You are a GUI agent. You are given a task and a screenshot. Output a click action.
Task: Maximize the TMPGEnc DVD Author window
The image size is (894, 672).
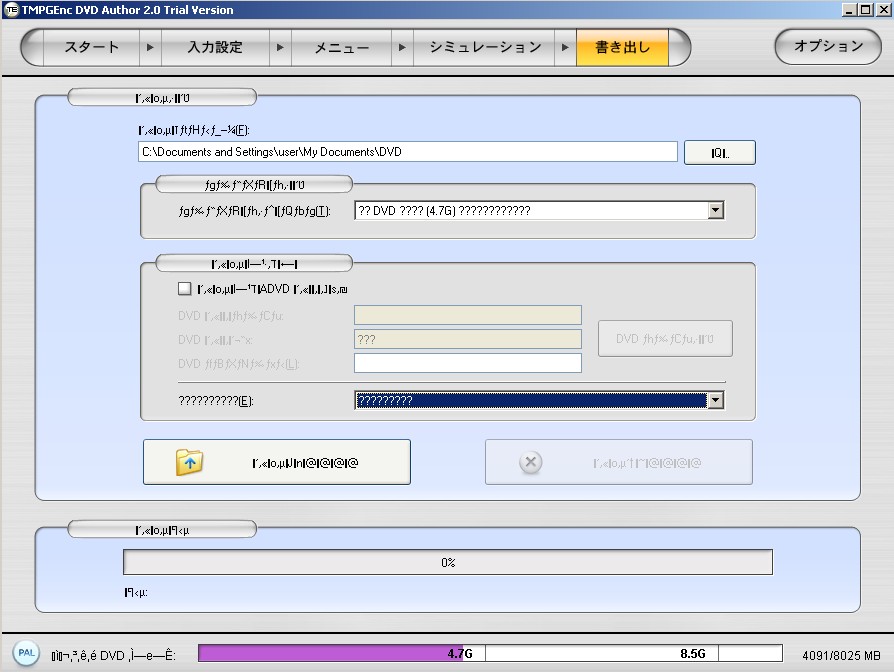click(x=865, y=10)
